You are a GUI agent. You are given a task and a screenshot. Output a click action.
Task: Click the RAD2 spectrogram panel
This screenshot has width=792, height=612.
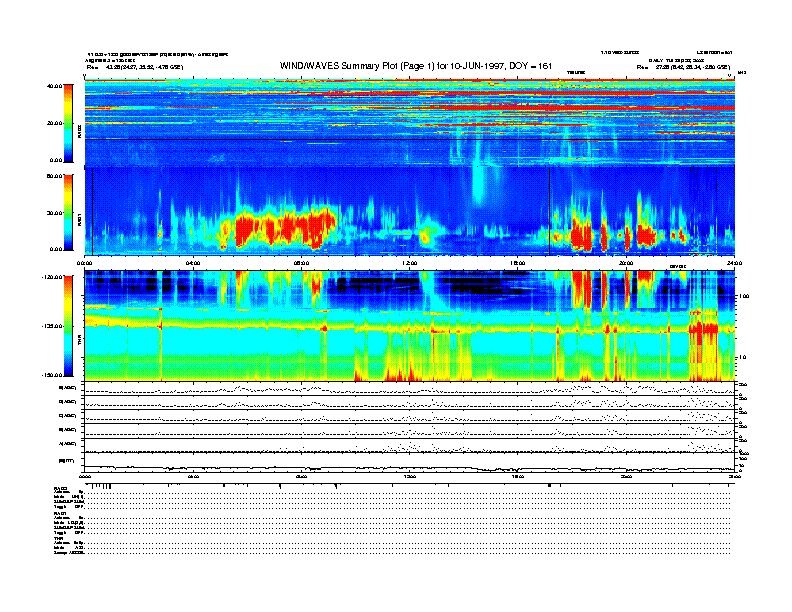point(410,122)
